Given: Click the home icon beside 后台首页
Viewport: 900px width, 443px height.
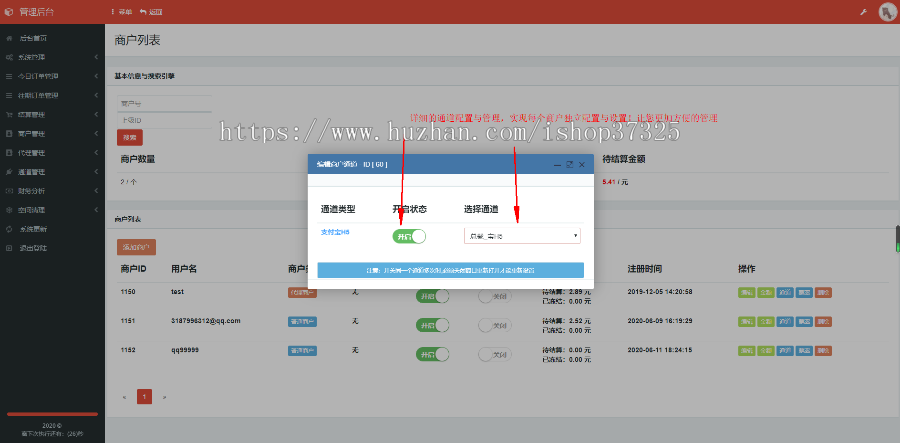Looking at the screenshot, I should tap(9, 38).
